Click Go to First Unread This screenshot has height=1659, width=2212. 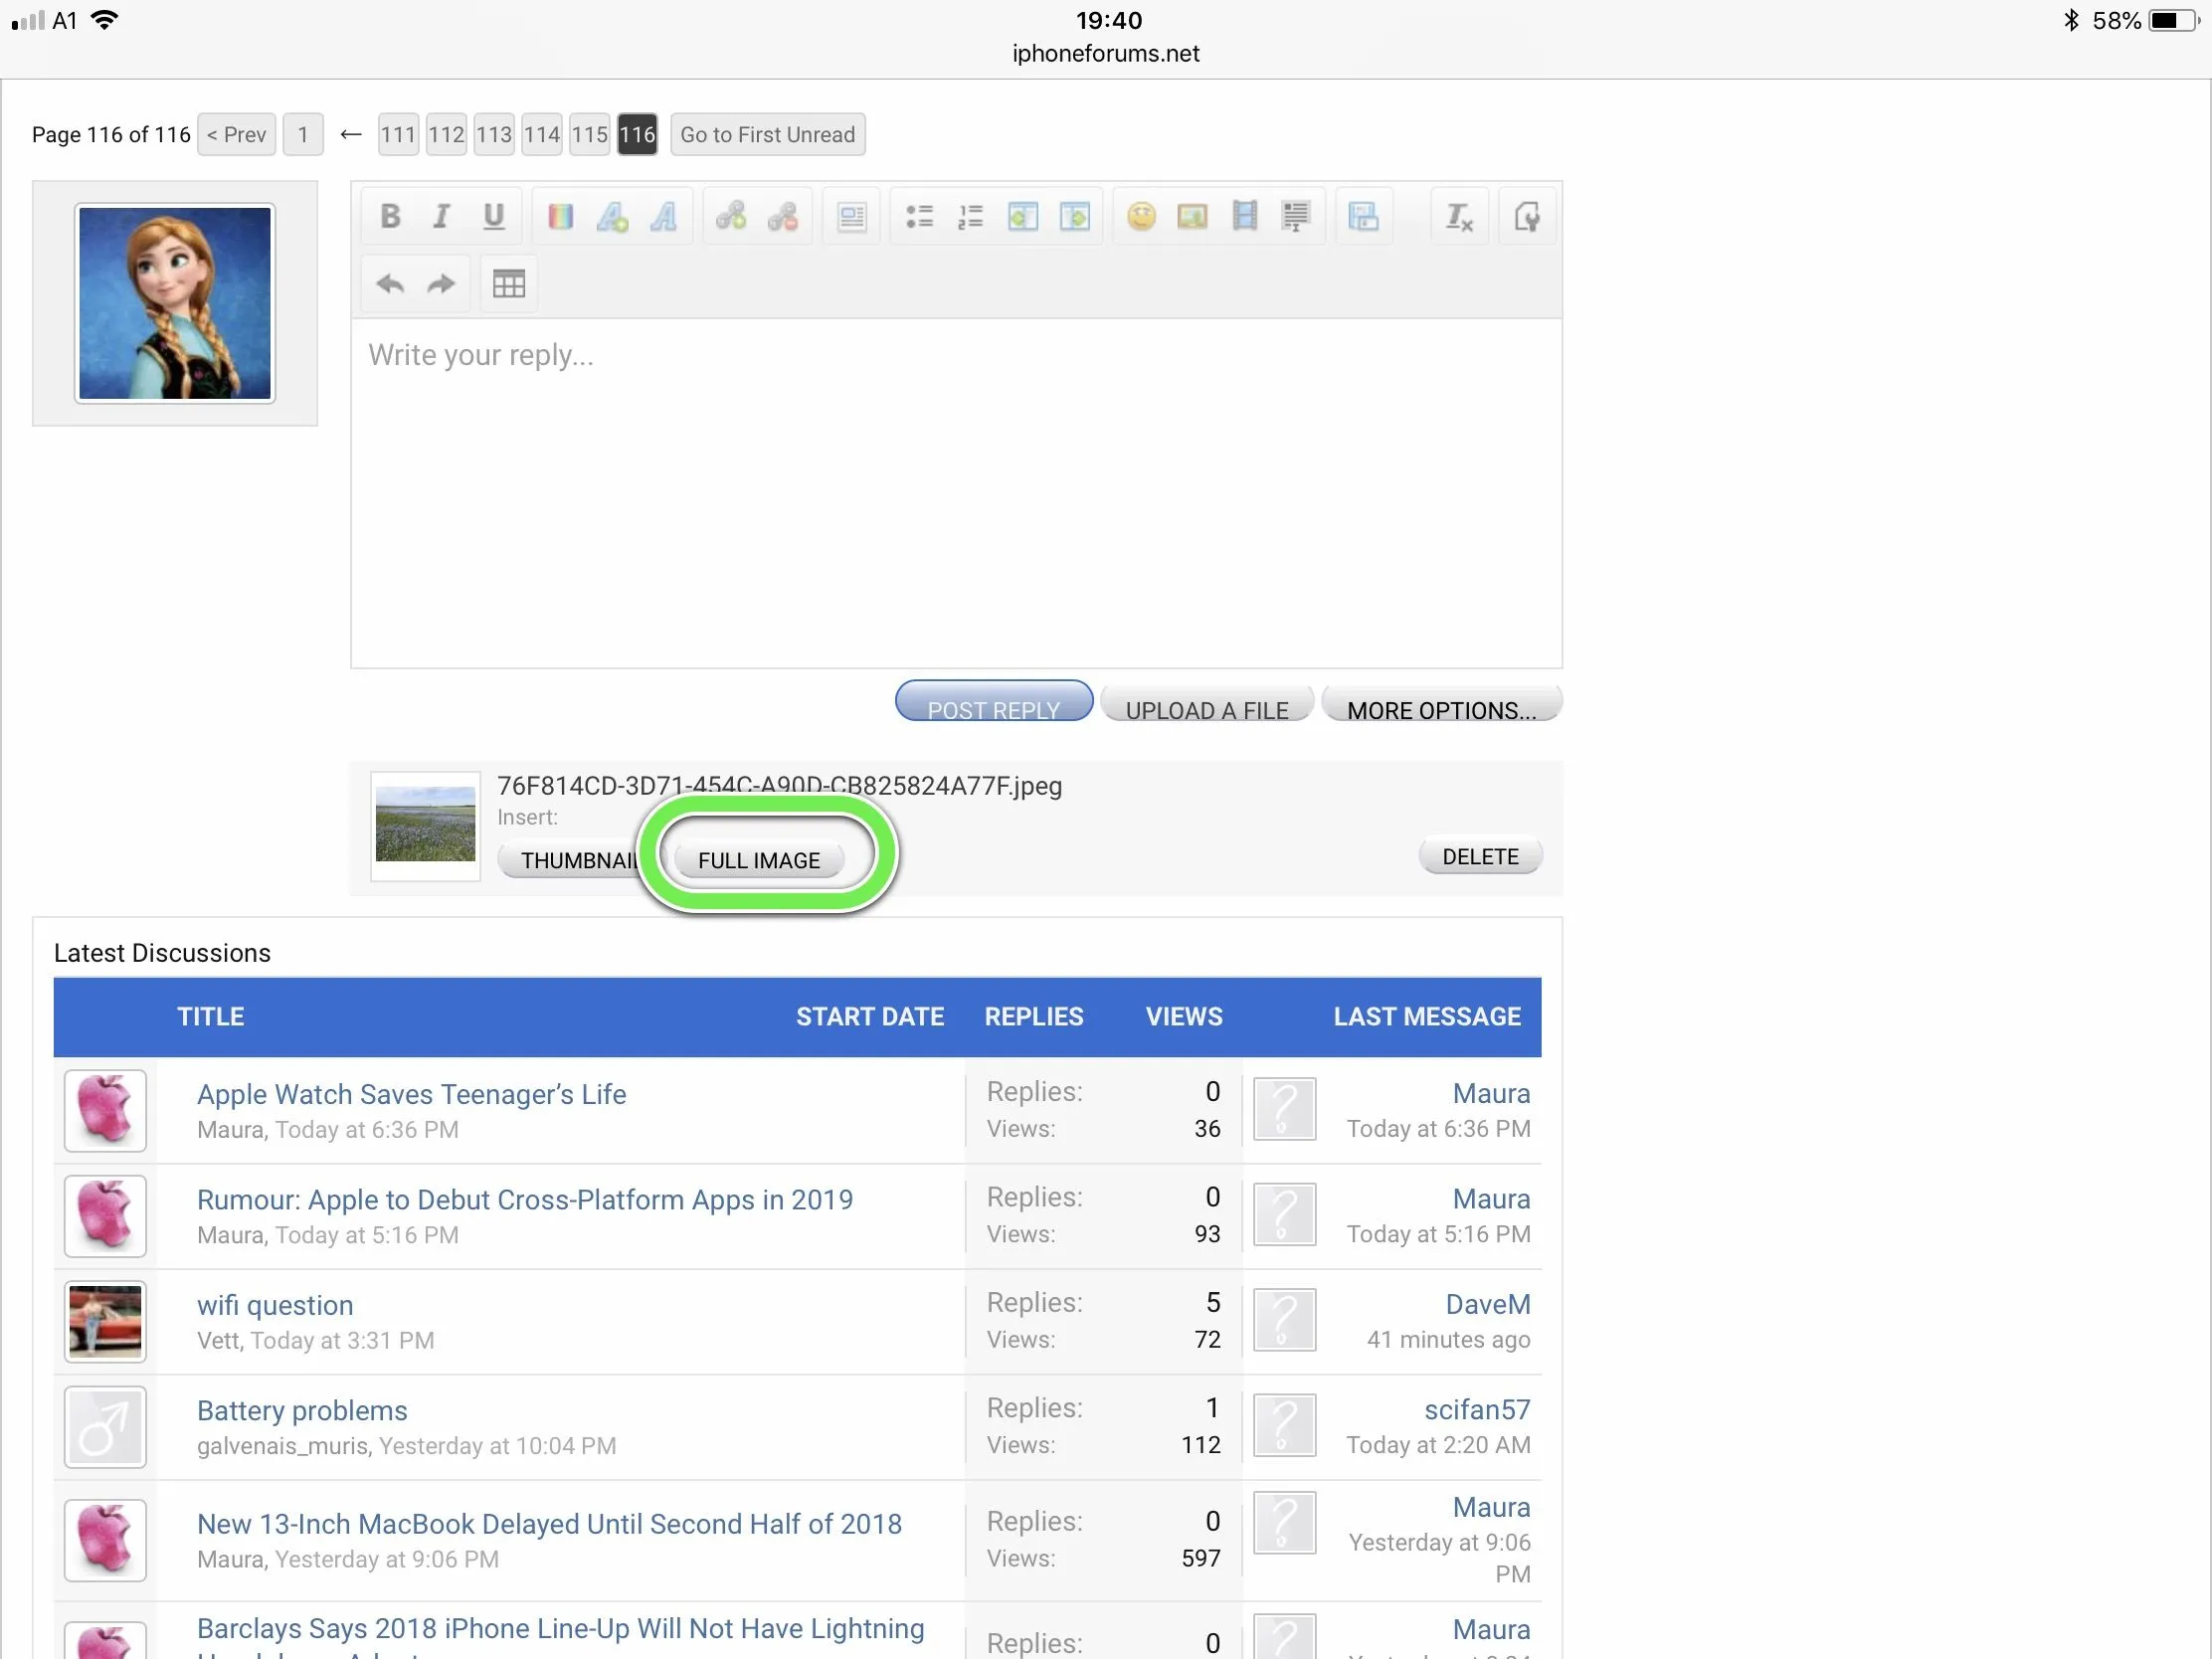click(767, 134)
